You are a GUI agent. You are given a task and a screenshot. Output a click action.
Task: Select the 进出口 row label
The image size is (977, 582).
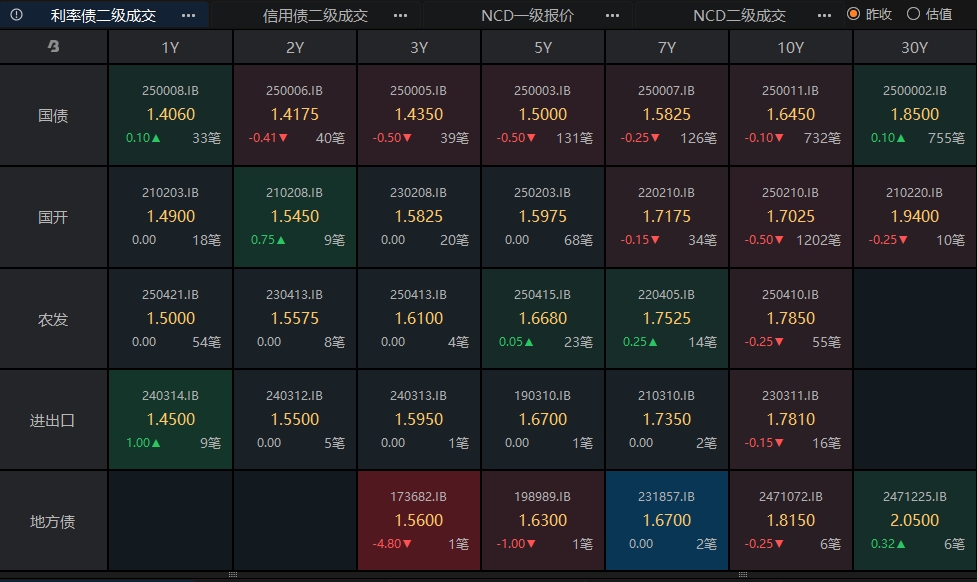pyautogui.click(x=53, y=421)
